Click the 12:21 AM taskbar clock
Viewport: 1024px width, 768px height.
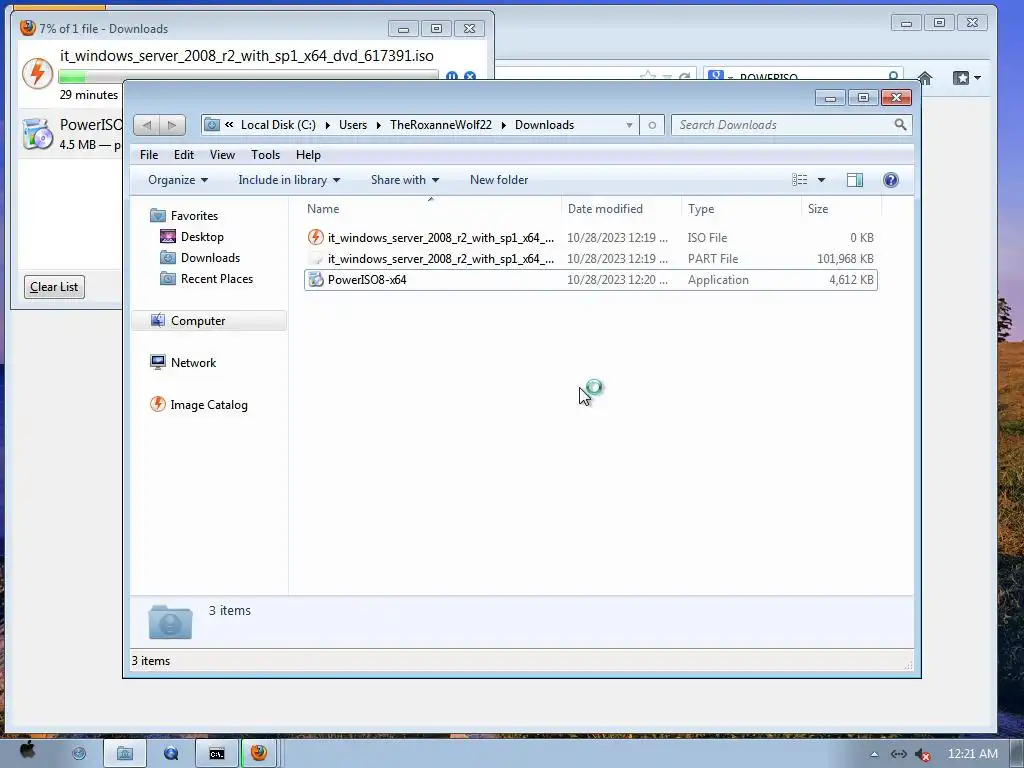(972, 754)
